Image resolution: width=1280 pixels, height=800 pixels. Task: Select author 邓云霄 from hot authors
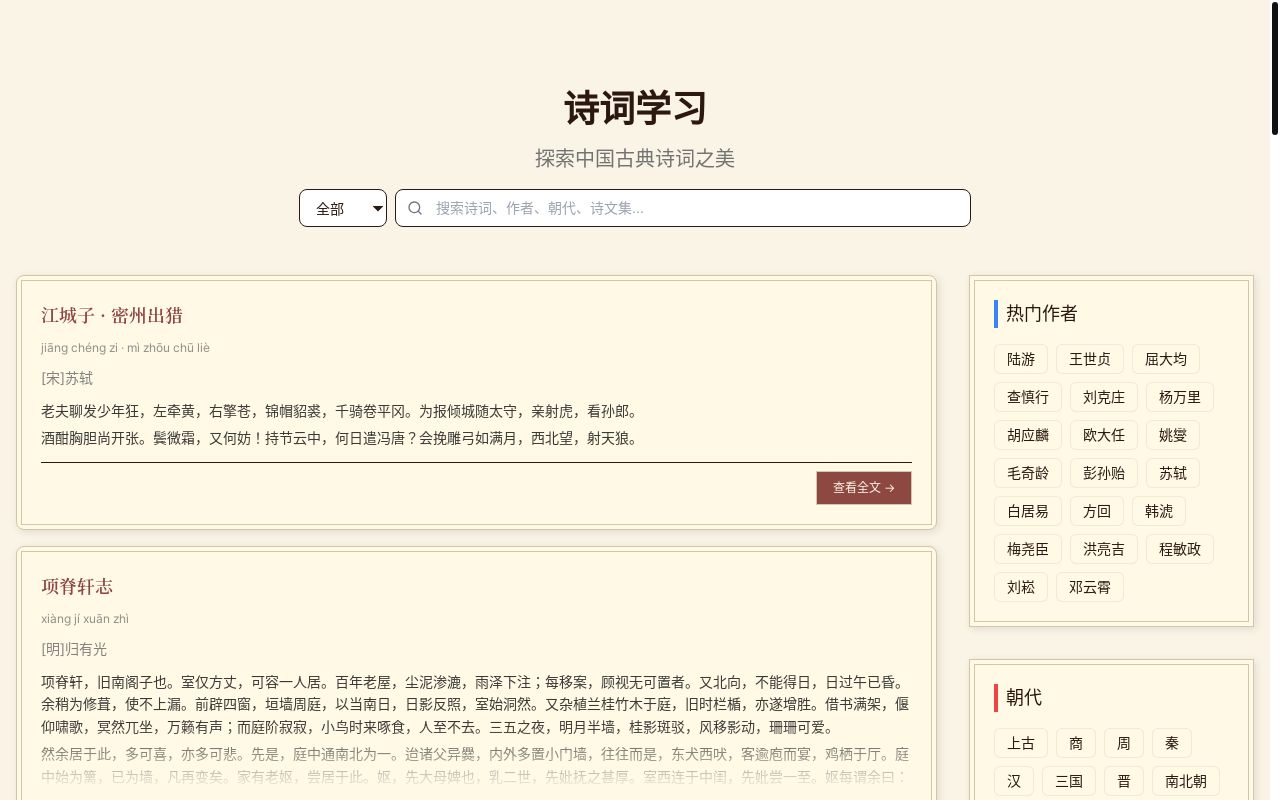[1089, 587]
